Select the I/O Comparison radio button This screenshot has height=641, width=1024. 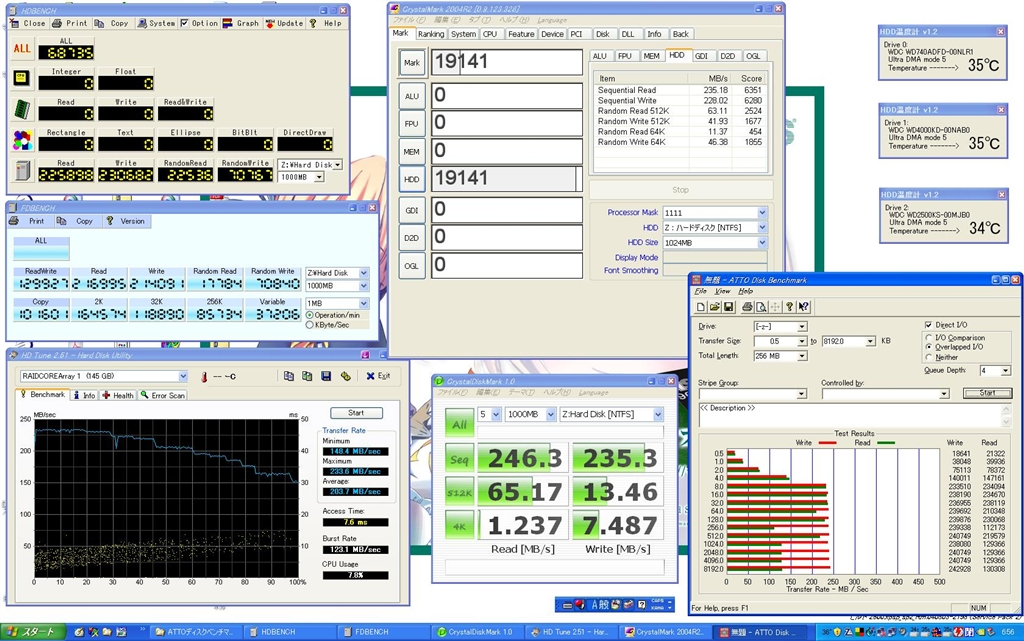pyautogui.click(x=929, y=338)
